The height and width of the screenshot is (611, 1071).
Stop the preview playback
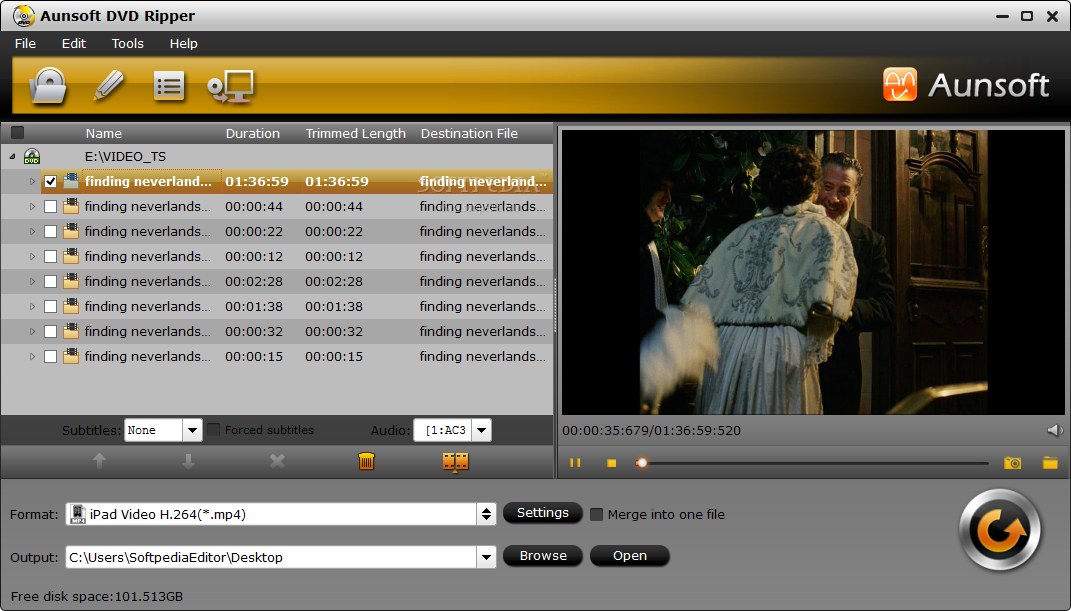[x=611, y=463]
